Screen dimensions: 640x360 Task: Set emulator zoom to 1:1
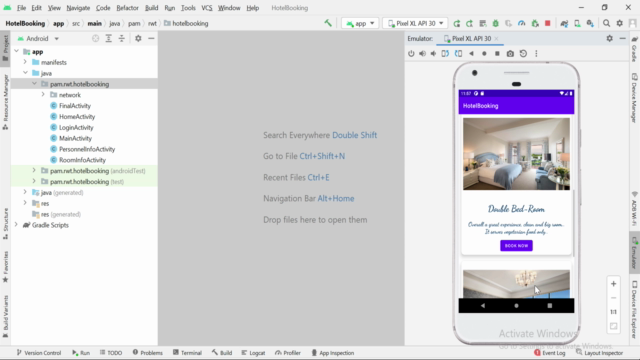[x=613, y=312]
